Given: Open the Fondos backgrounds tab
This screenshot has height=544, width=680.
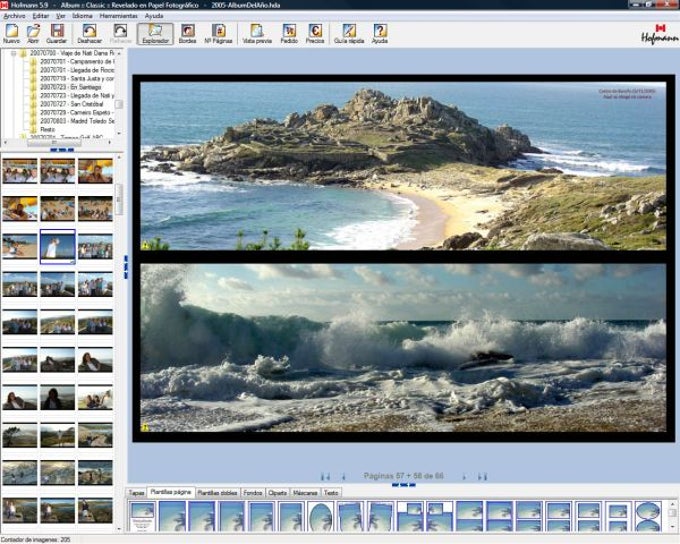Looking at the screenshot, I should click(253, 493).
